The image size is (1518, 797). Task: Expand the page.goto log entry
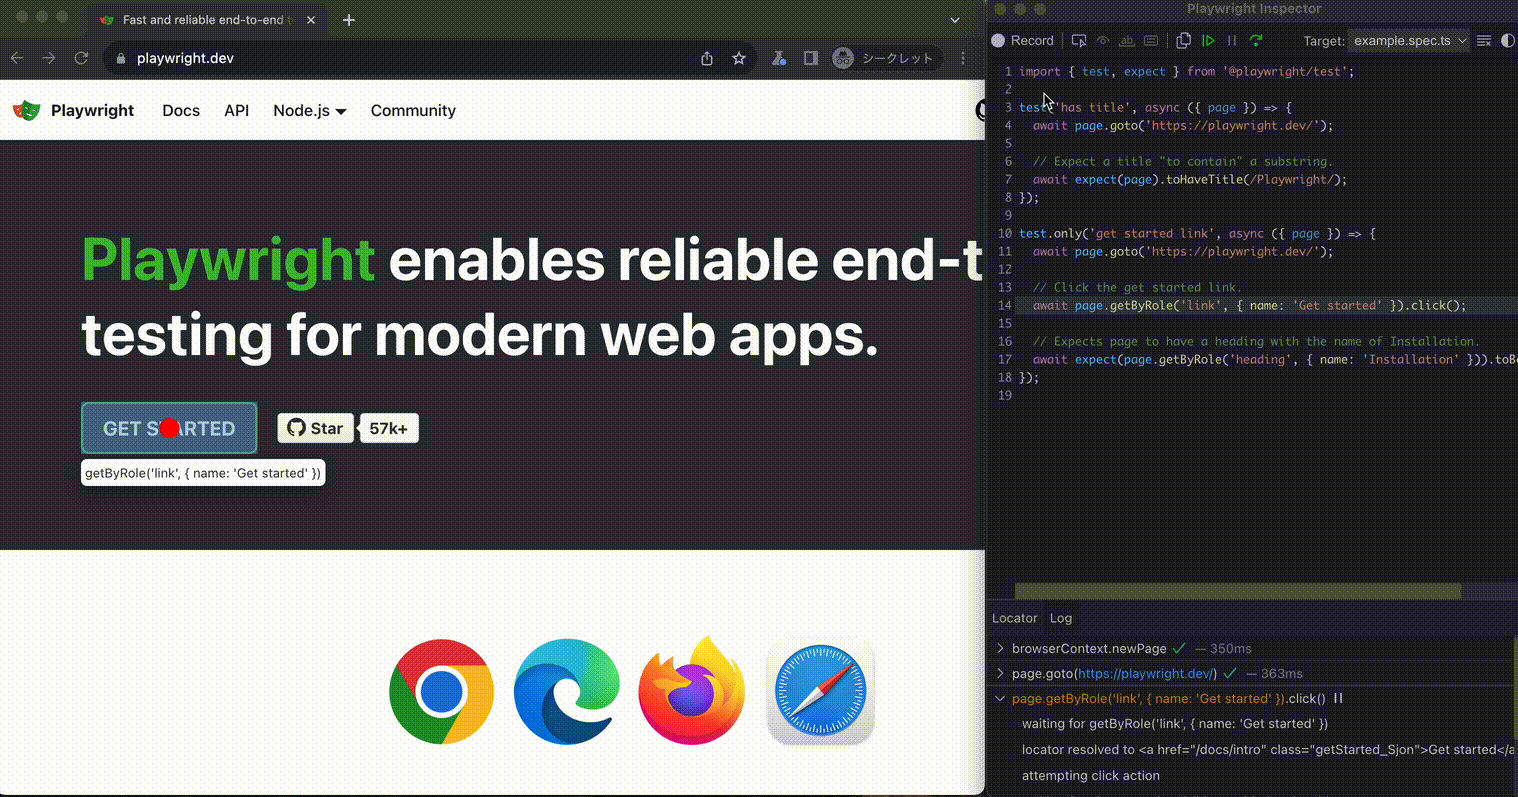pos(1000,673)
